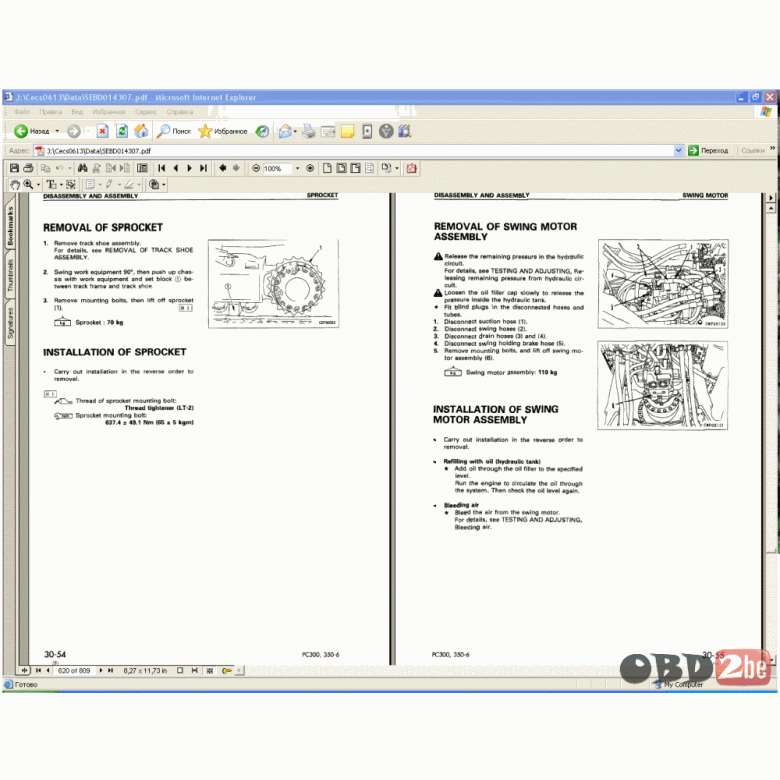Viewport: 780px width, 780px height.
Task: Click the Print icon in Acrobat toolbar
Action: pos(28,168)
